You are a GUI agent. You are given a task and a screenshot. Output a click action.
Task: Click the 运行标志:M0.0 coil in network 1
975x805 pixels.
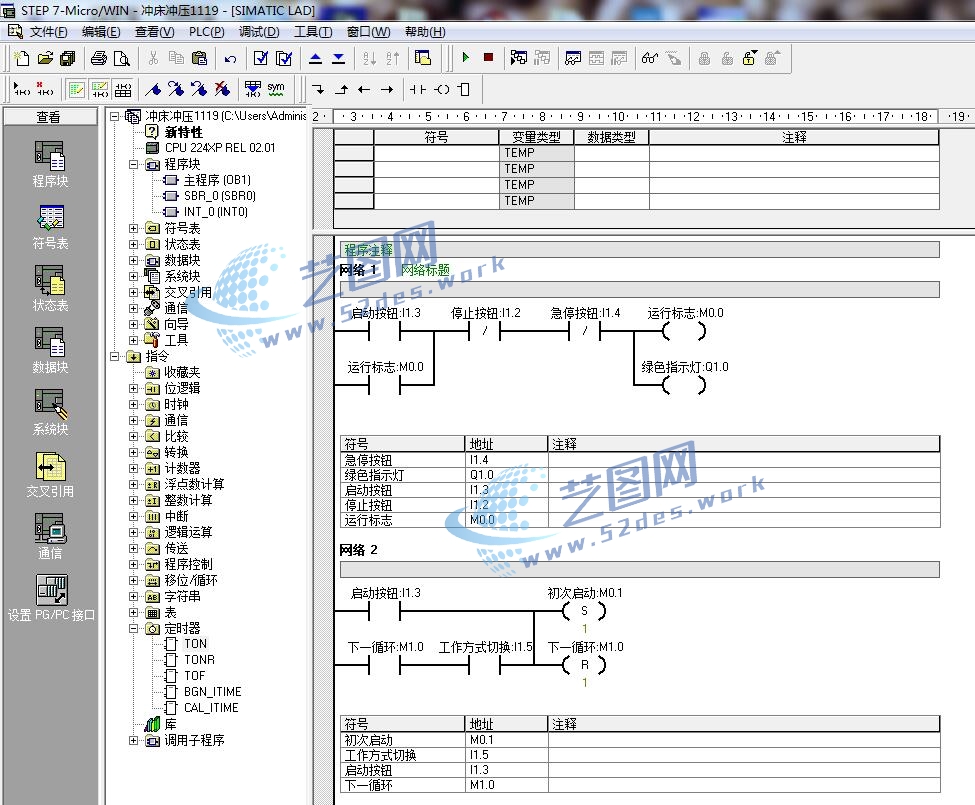coord(684,331)
